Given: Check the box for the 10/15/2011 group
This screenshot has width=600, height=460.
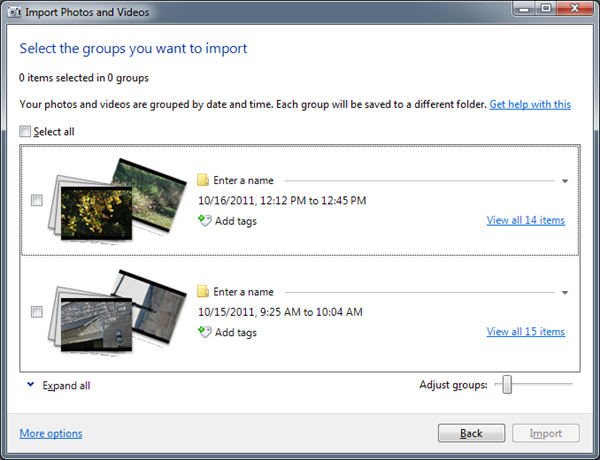Looking at the screenshot, I should pos(37,312).
